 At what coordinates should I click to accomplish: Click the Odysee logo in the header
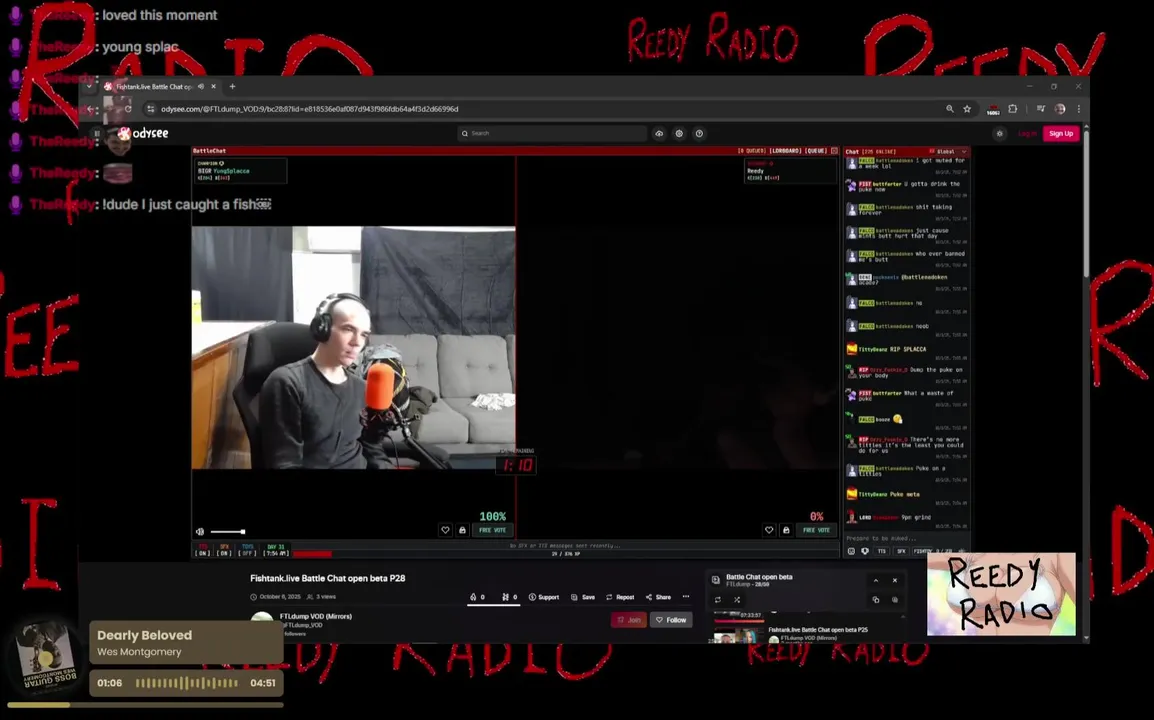144,133
